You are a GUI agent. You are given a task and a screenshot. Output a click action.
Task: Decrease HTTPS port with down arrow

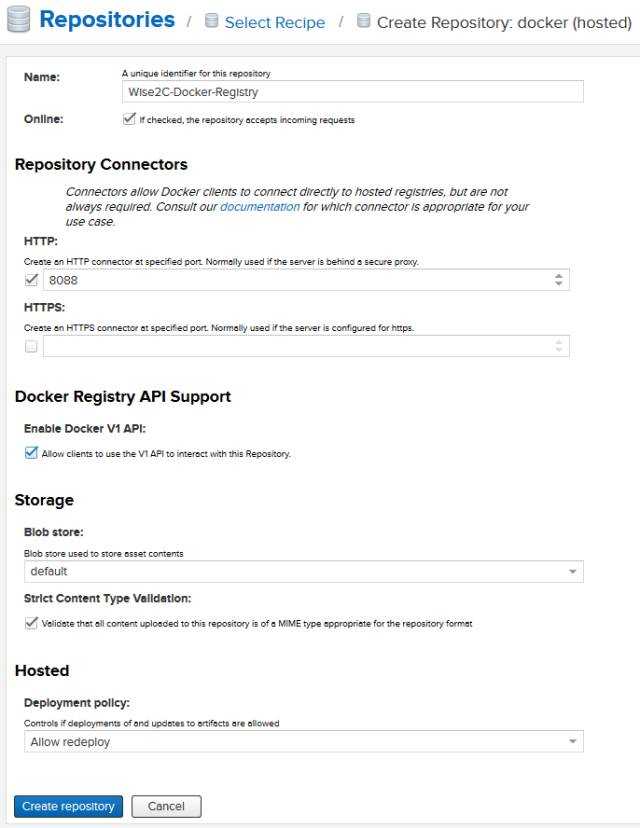pyautogui.click(x=559, y=351)
